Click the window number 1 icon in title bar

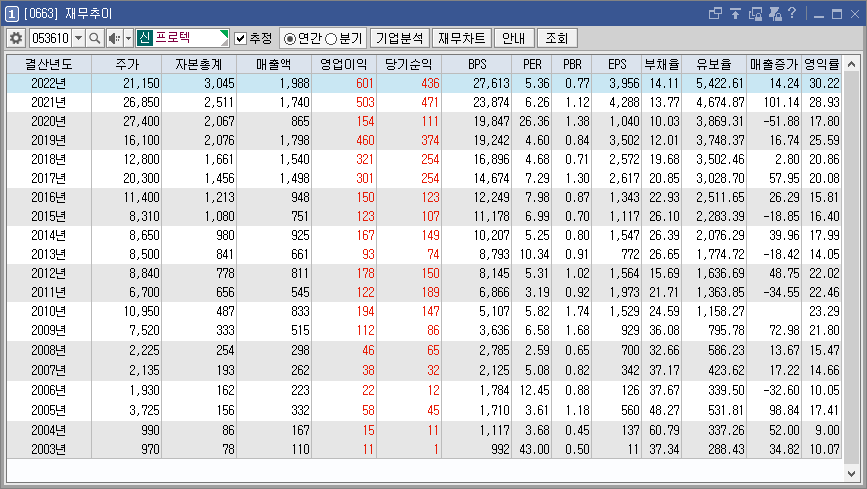(x=12, y=13)
